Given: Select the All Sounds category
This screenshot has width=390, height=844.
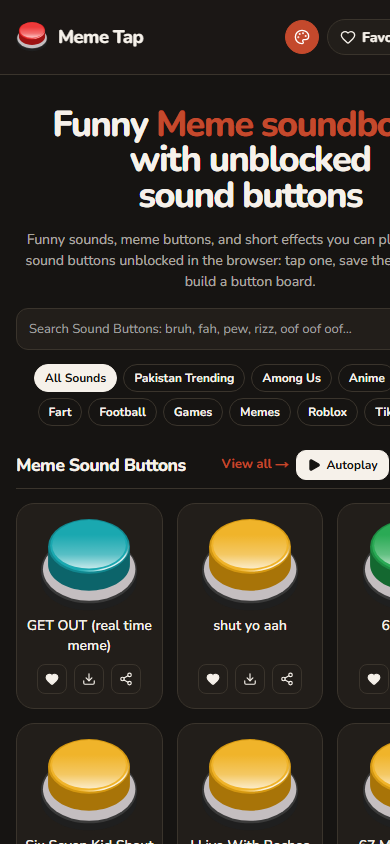Looking at the screenshot, I should (75, 378).
